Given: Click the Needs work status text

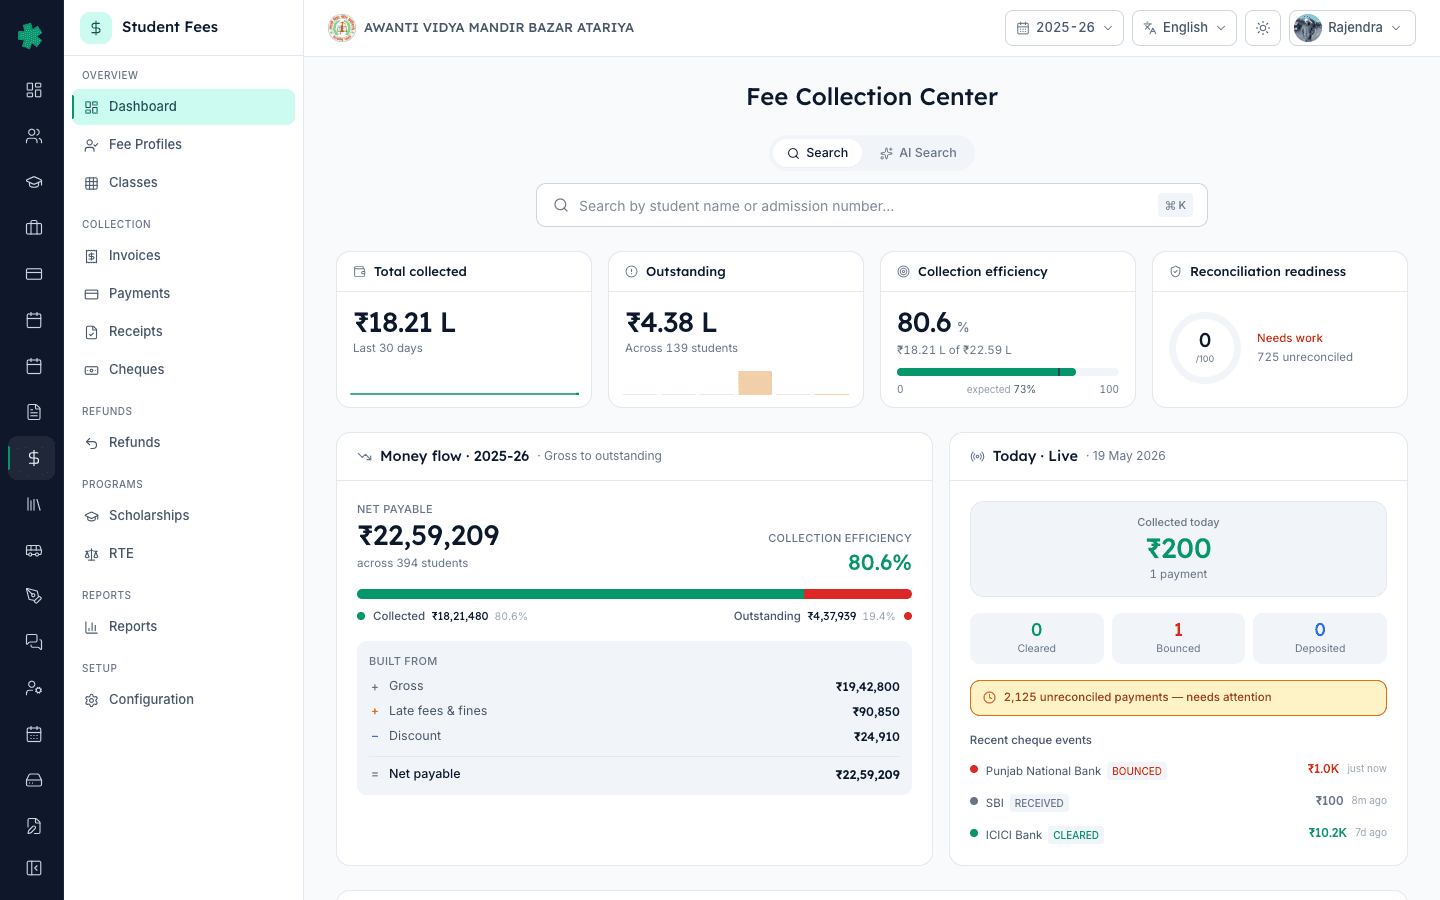Looking at the screenshot, I should point(1290,338).
